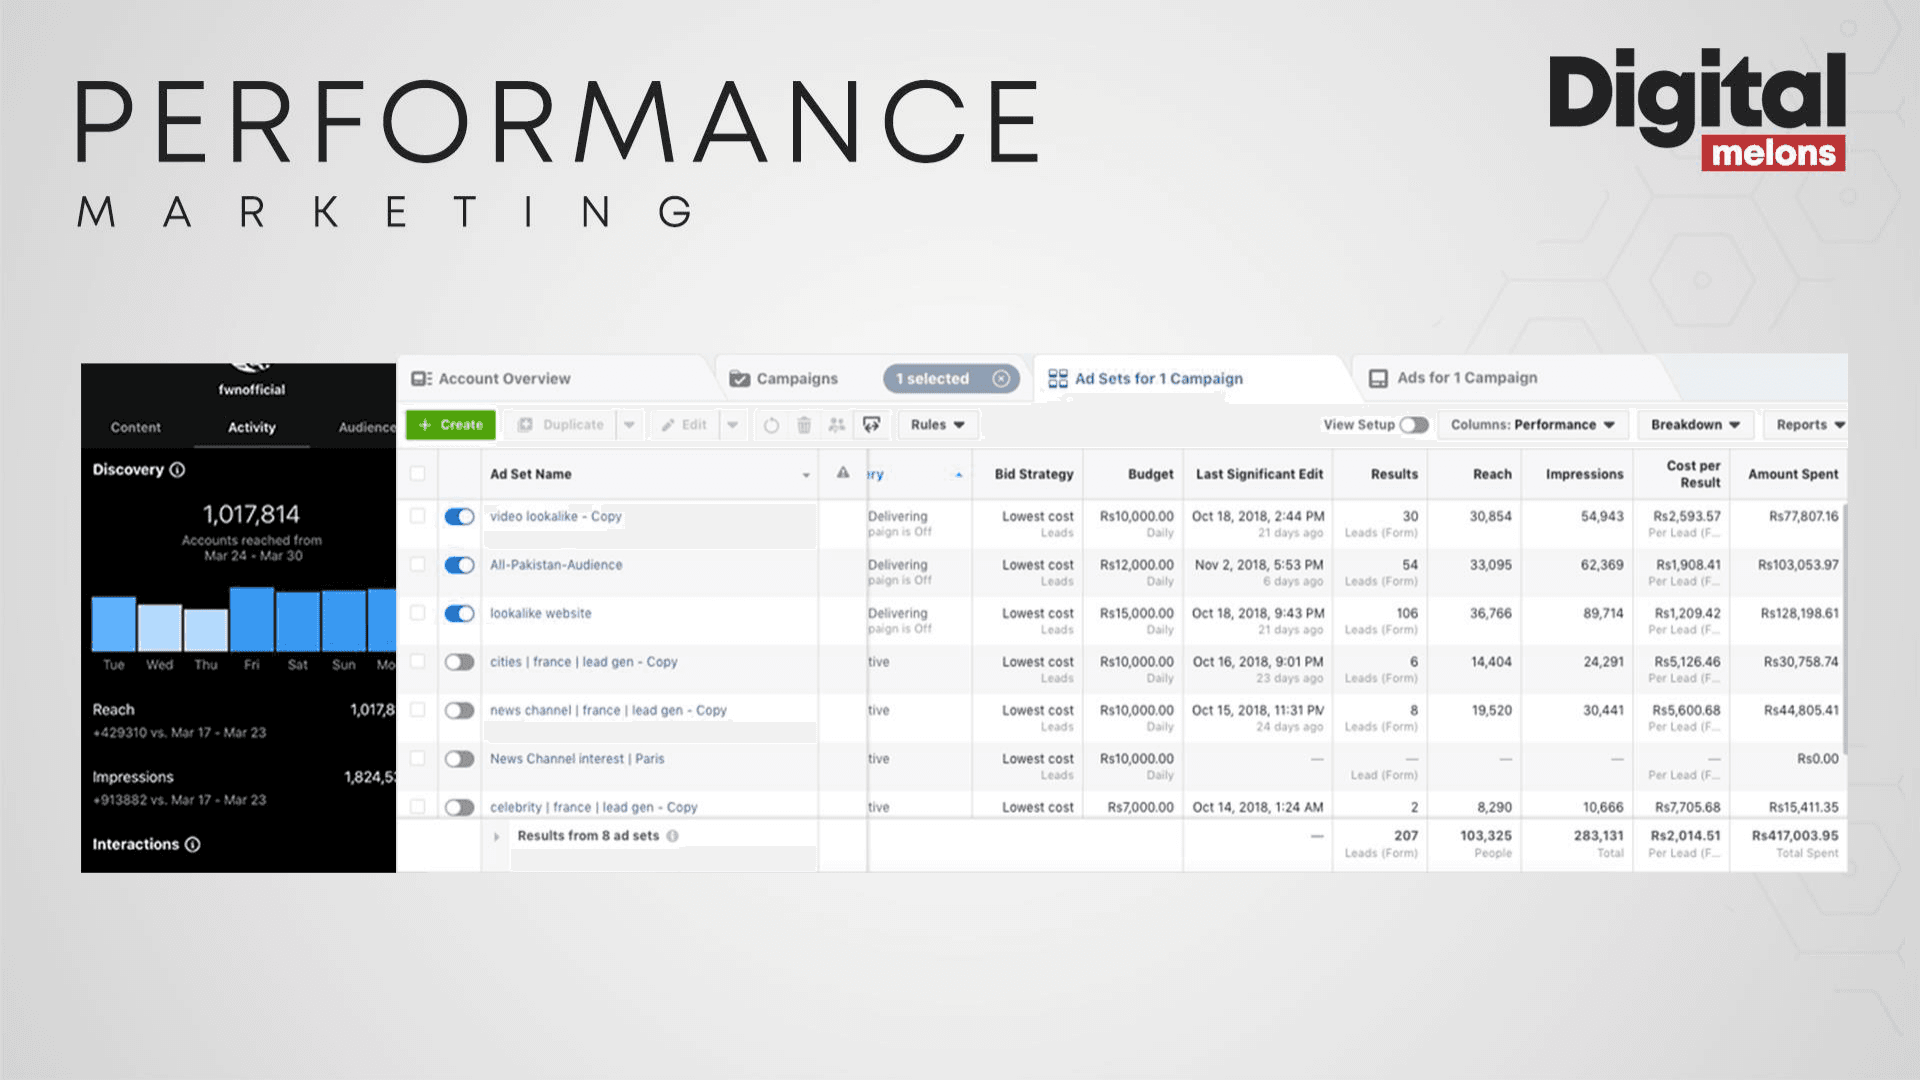This screenshot has height=1080, width=1920.
Task: Click the trash delete icon in toolbar
Action: 804,425
